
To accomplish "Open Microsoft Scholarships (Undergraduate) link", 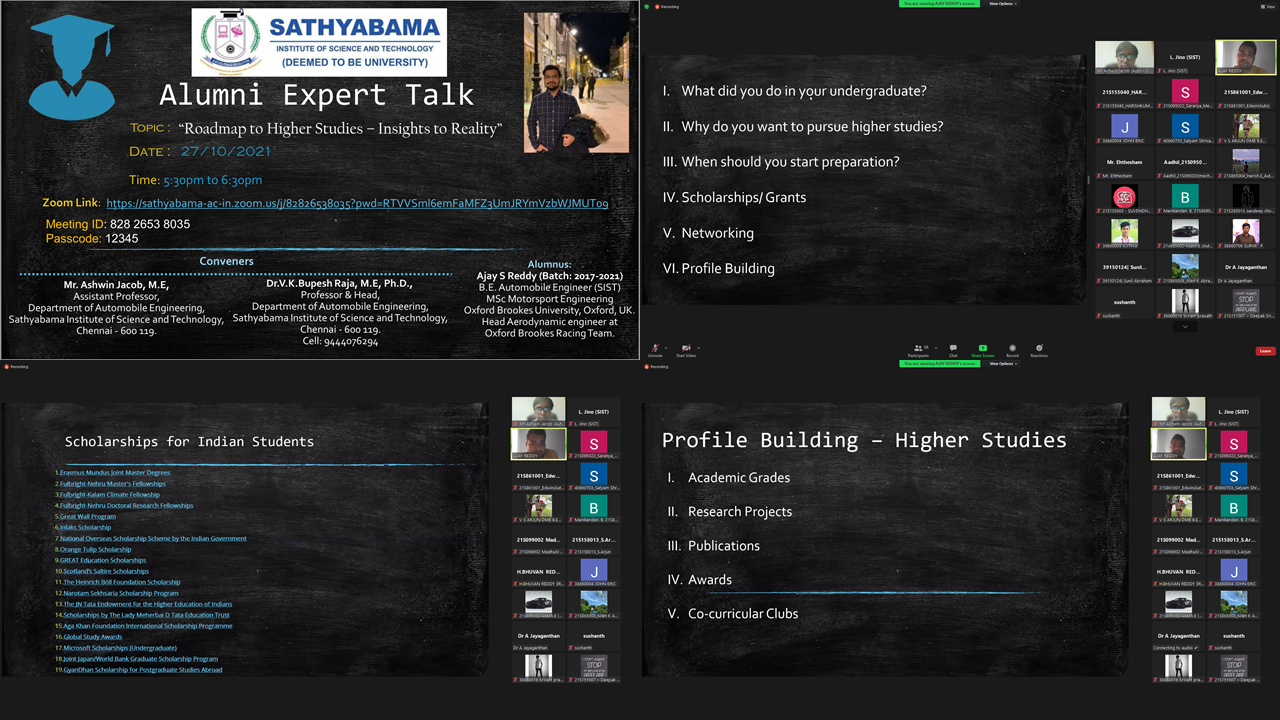I will (x=119, y=648).
